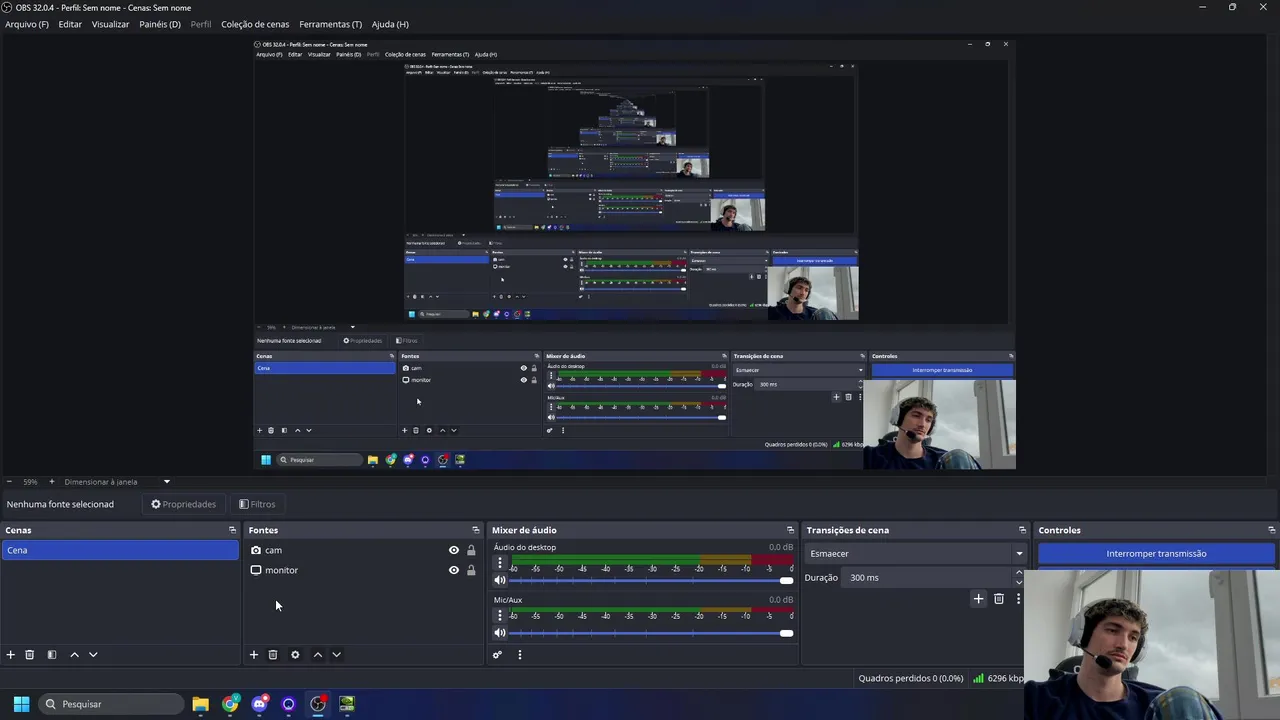This screenshot has width=1280, height=720.
Task: Open Ajuda menu
Action: (x=390, y=24)
